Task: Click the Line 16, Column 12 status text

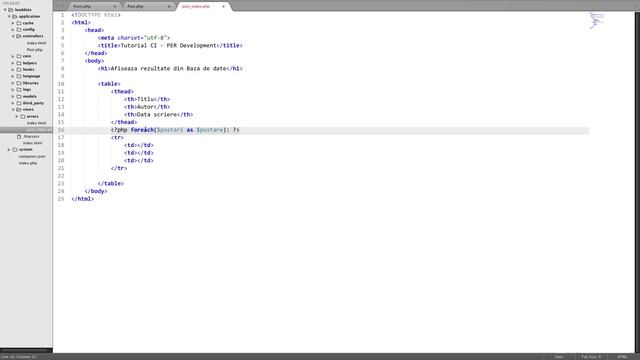Action: click(19, 357)
